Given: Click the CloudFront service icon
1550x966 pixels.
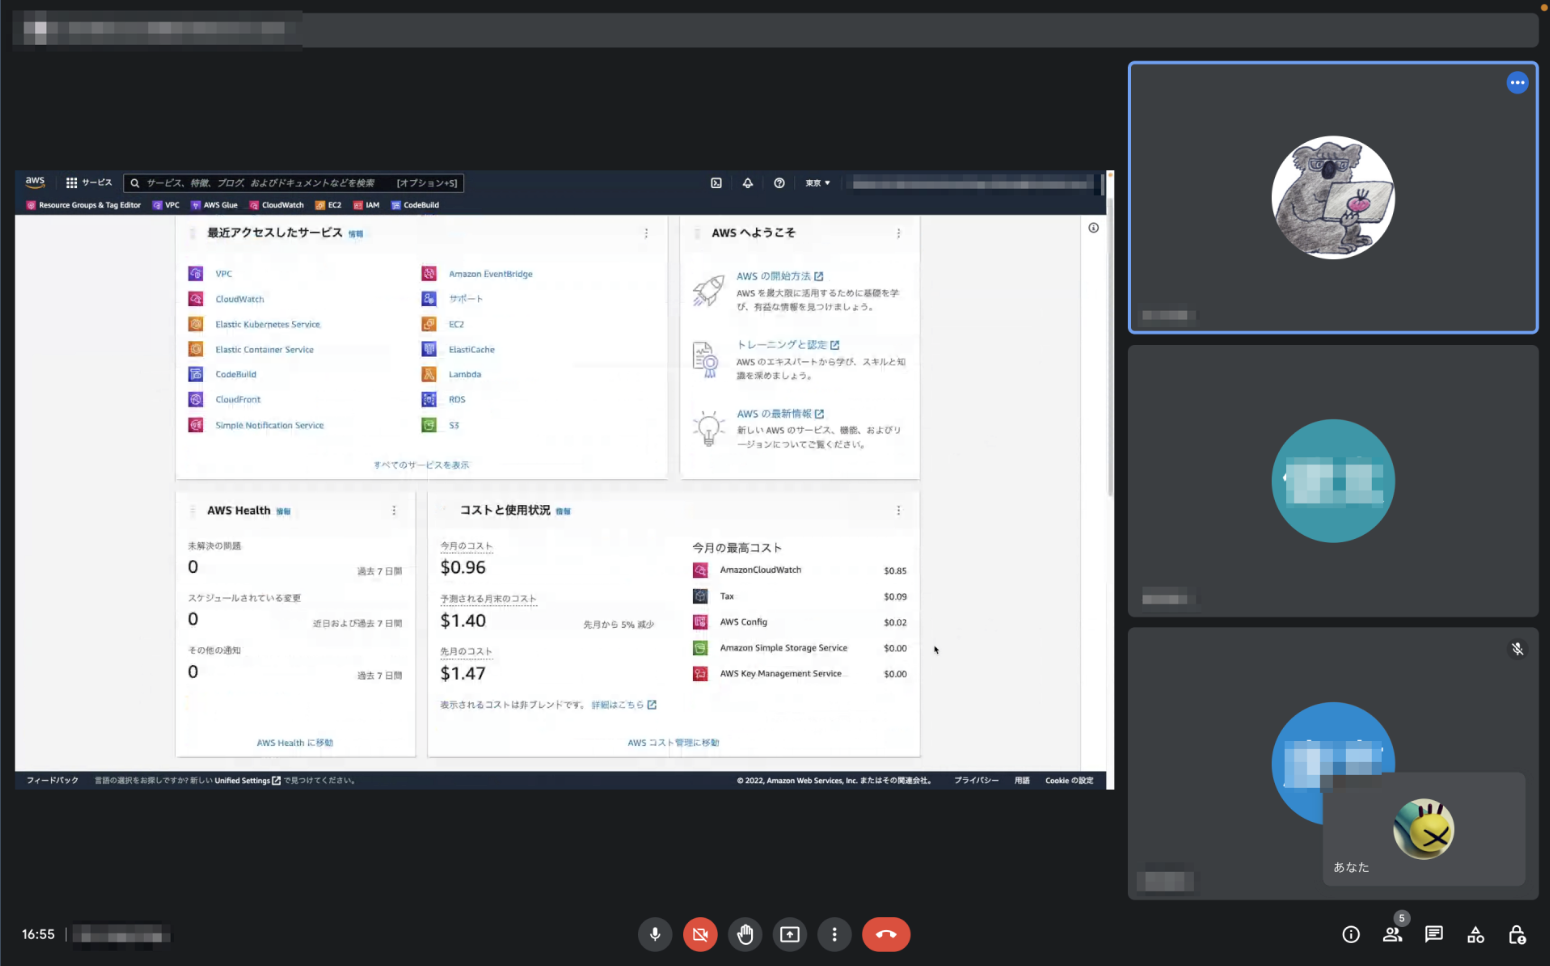Looking at the screenshot, I should [x=196, y=399].
